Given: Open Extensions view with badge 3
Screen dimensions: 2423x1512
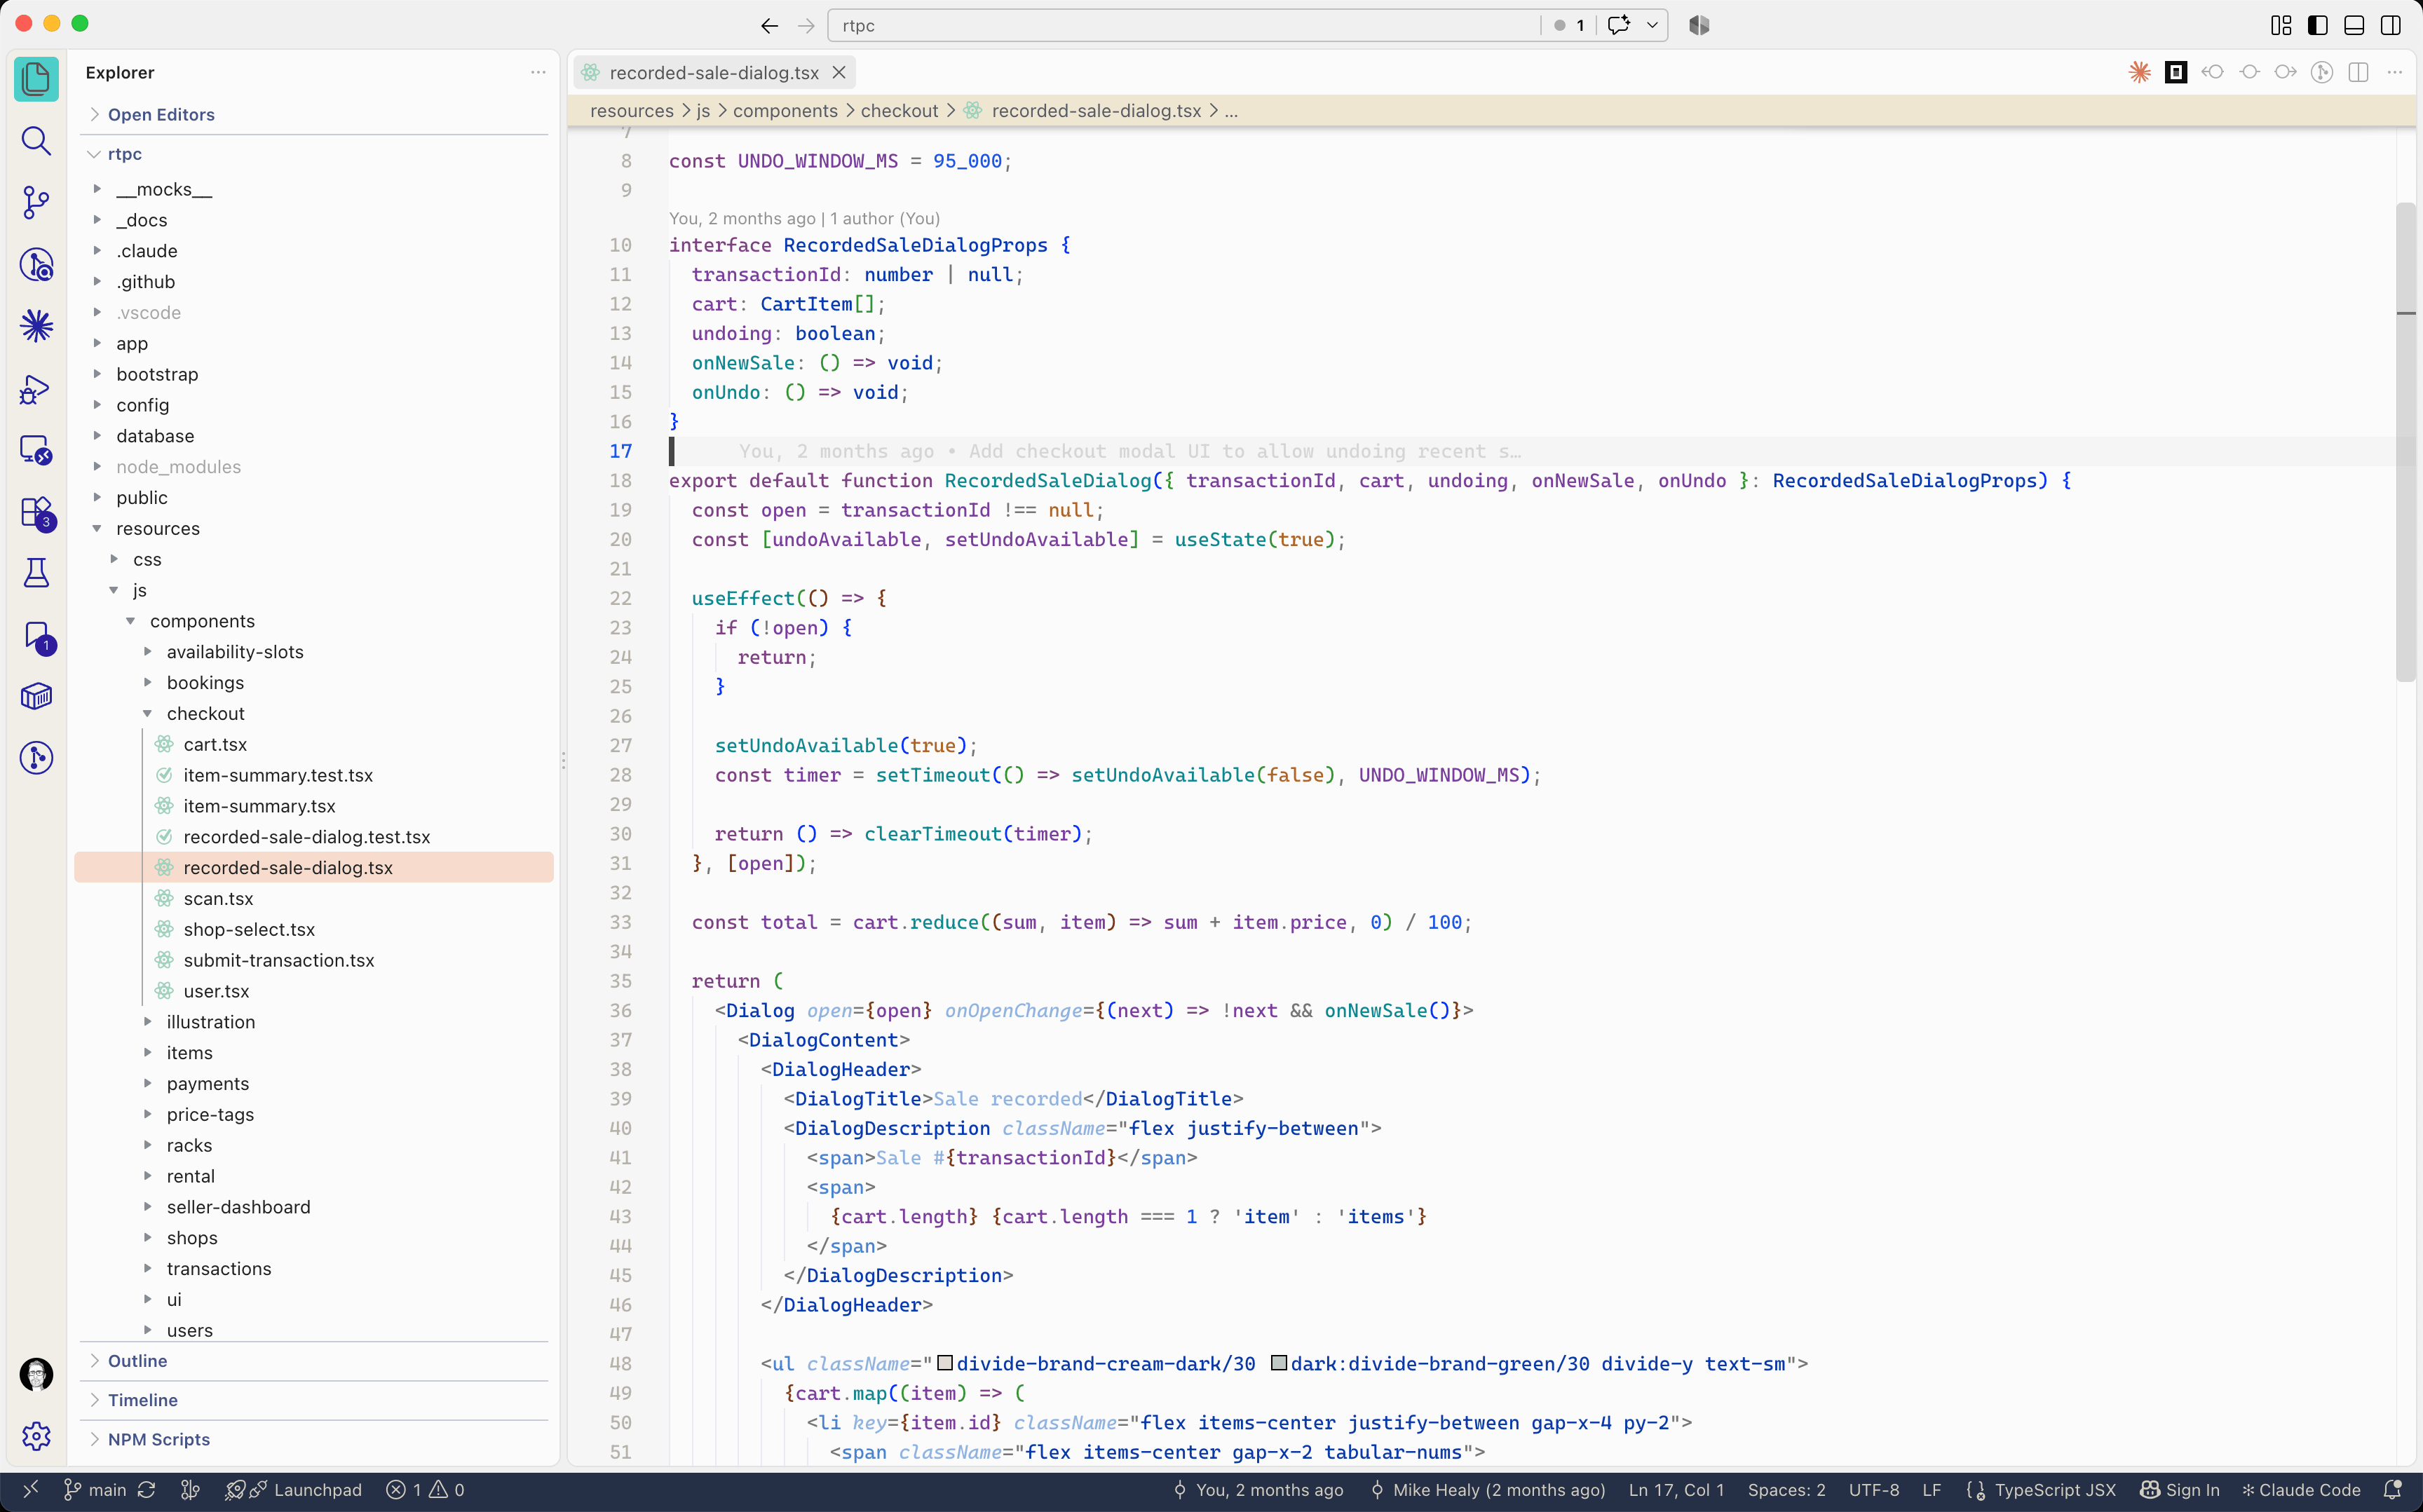Looking at the screenshot, I should click(x=36, y=512).
